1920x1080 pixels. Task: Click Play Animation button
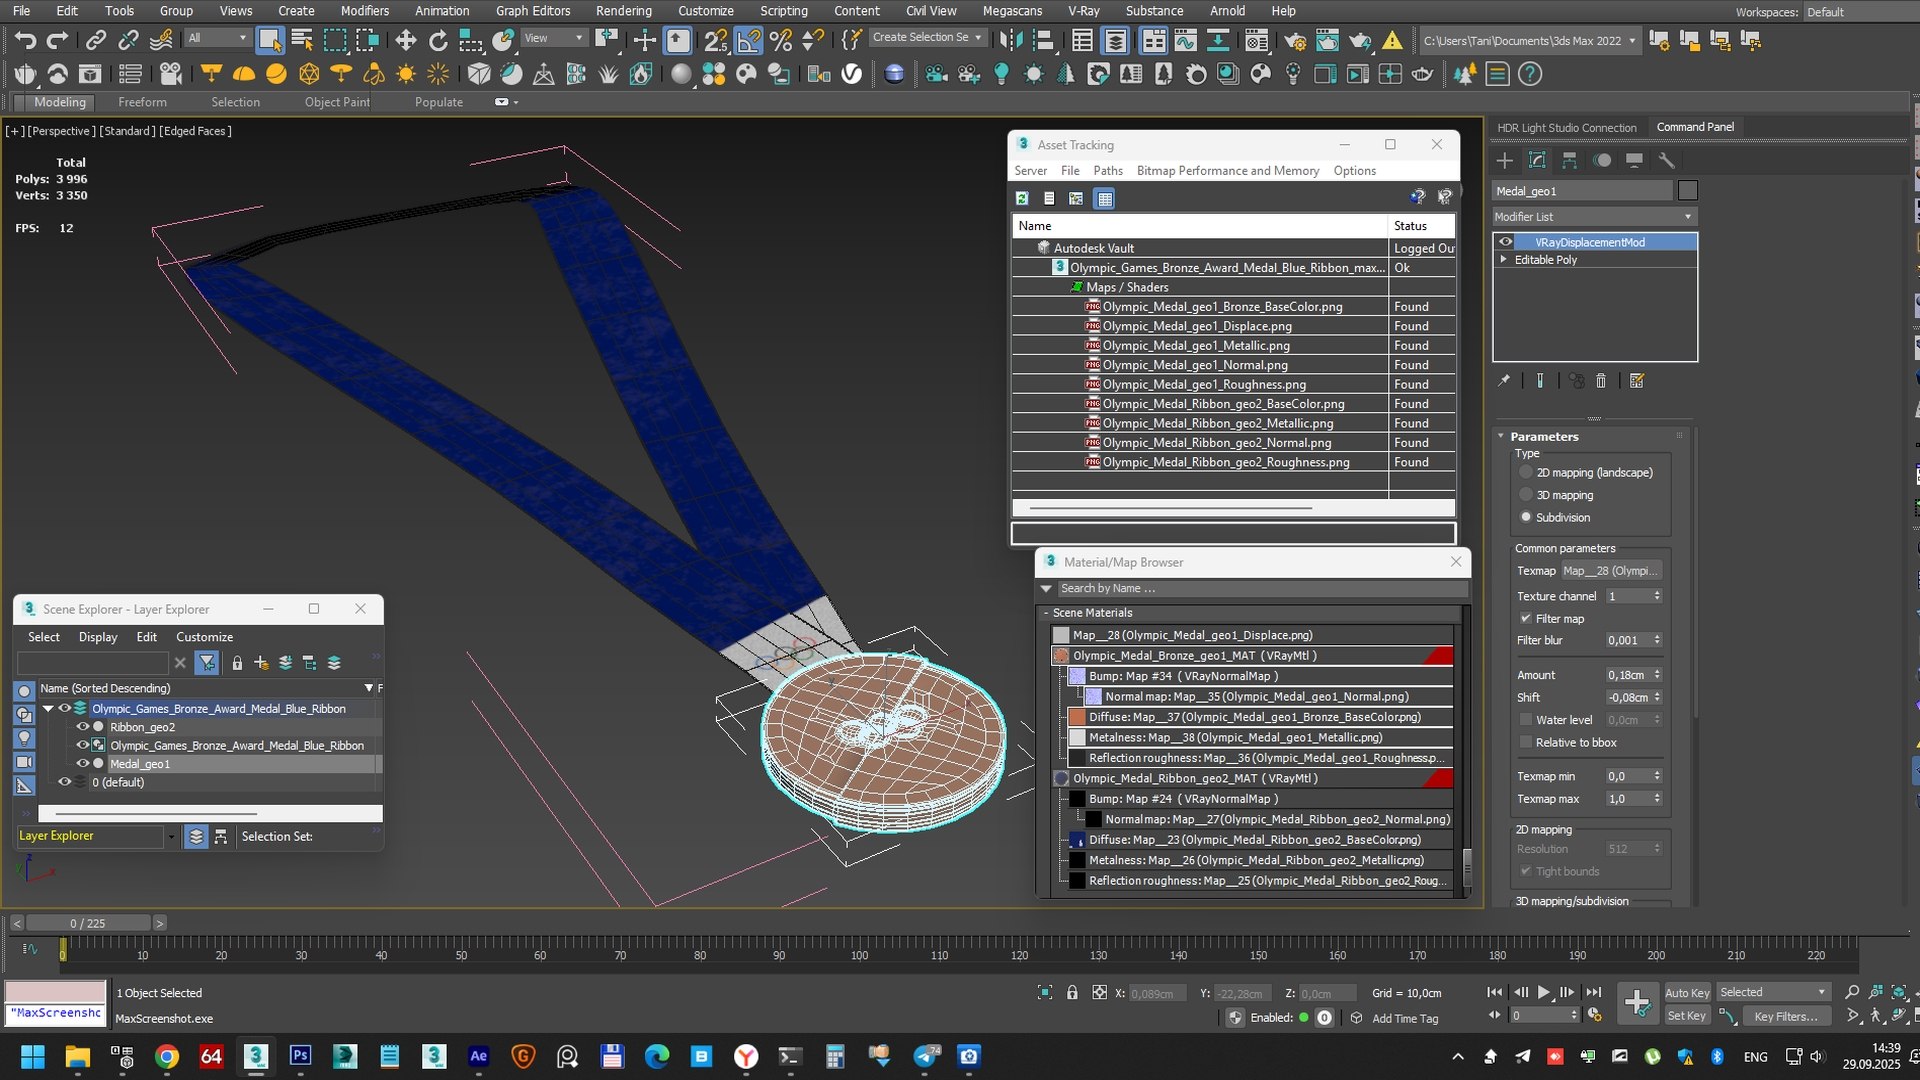(x=1543, y=992)
